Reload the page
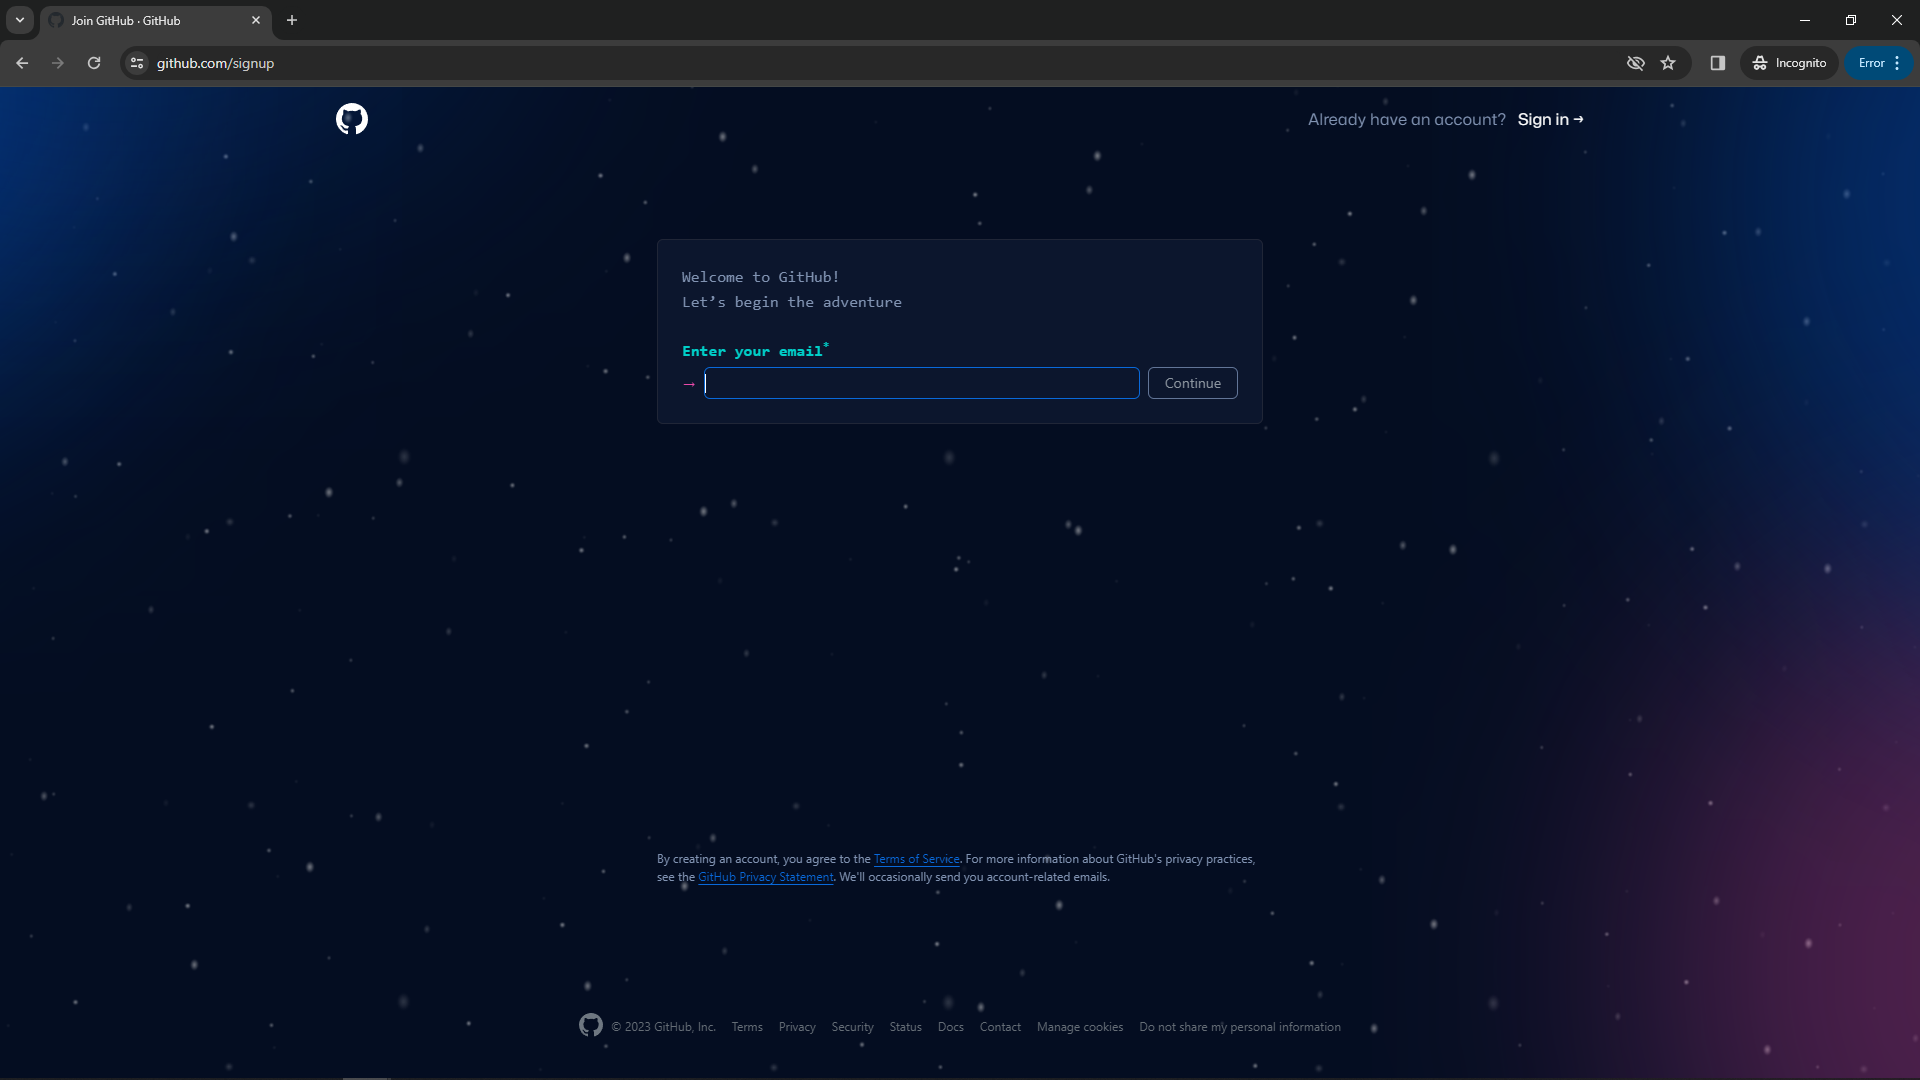This screenshot has width=1920, height=1080. pyautogui.click(x=94, y=63)
